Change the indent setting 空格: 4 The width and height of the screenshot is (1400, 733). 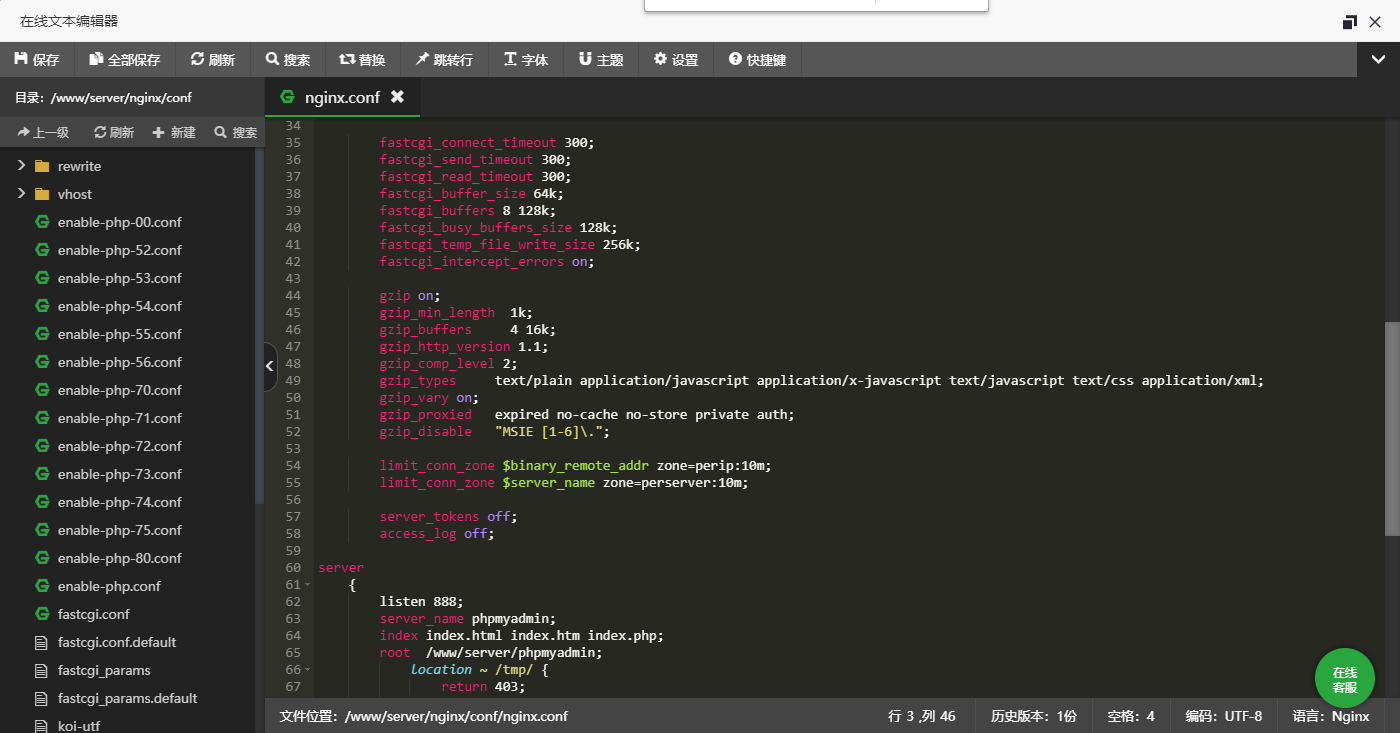(x=1131, y=716)
